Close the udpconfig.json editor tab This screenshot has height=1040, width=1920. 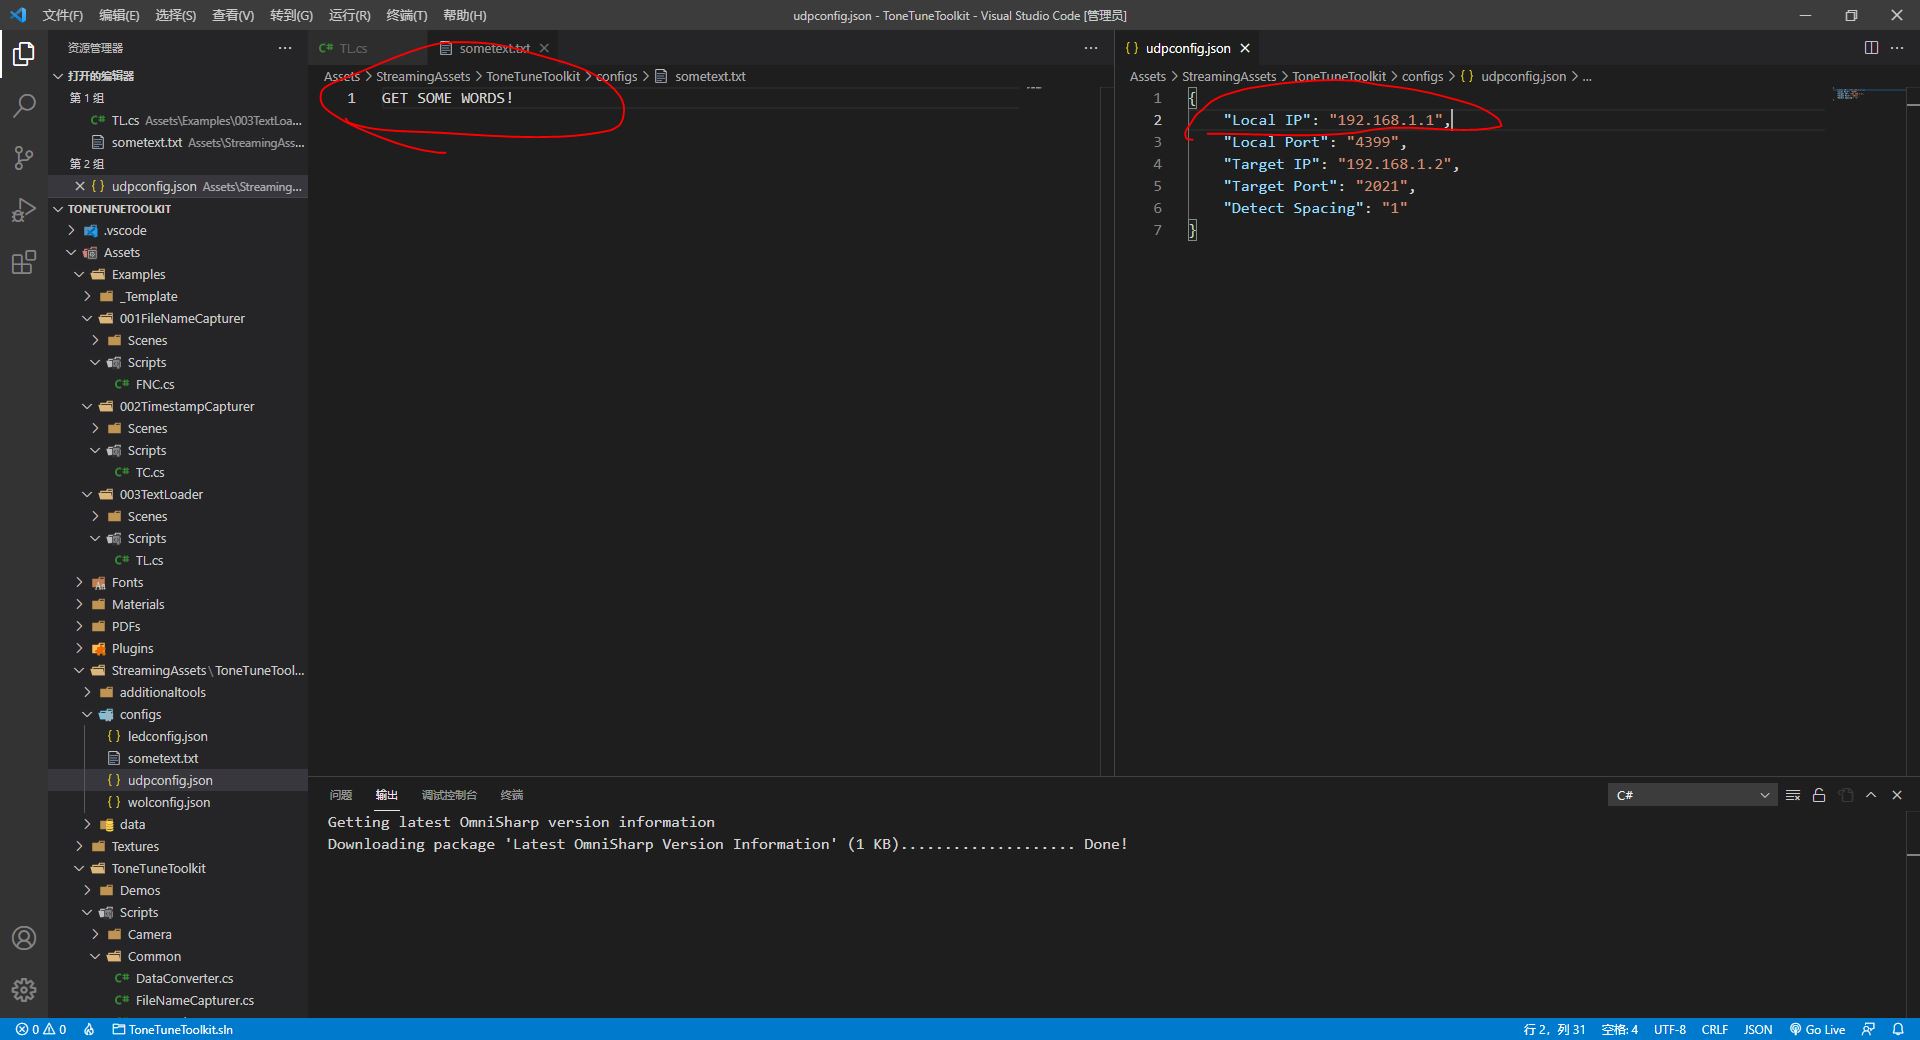[x=1245, y=48]
